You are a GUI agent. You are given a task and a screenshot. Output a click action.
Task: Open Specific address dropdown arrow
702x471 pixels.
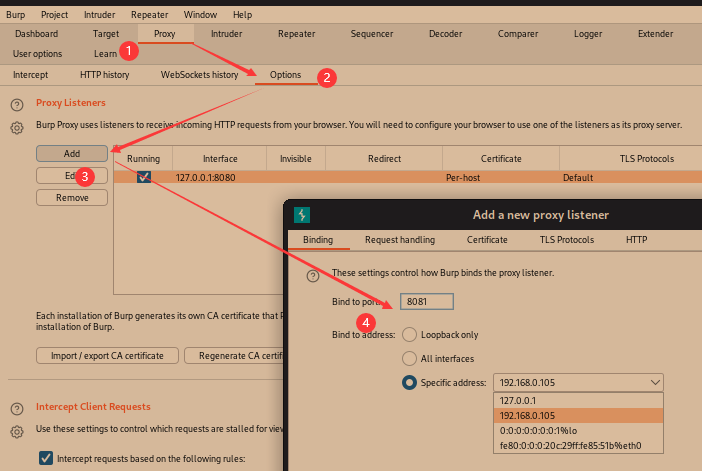(x=655, y=382)
